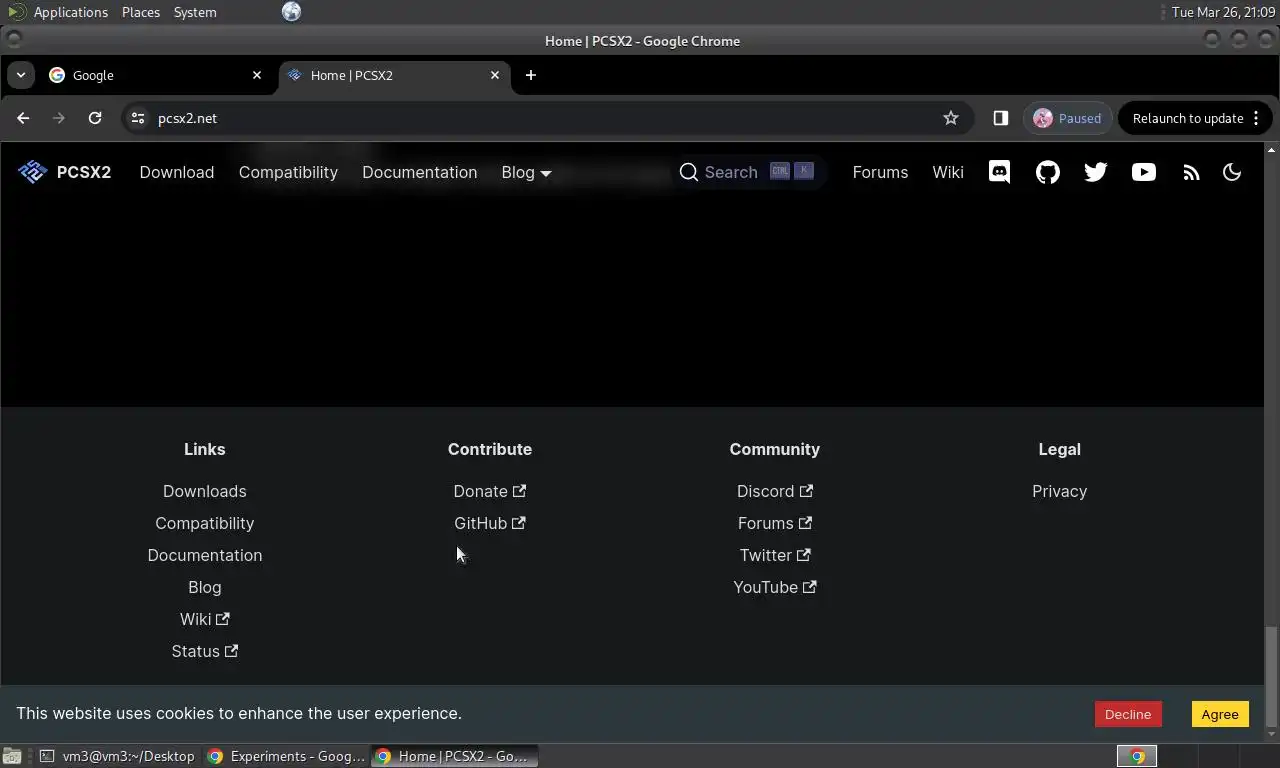The width and height of the screenshot is (1280, 768).
Task: Close the Google tab
Action: tap(257, 75)
